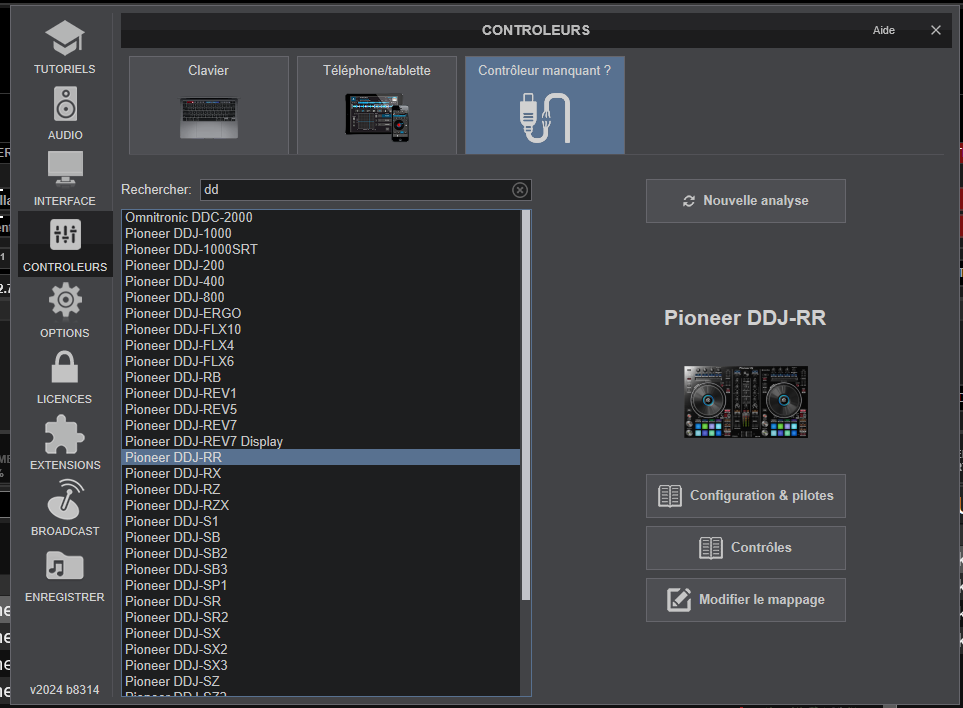Select Pioneer DDJ-RX in the list
963x708 pixels.
[x=321, y=473]
